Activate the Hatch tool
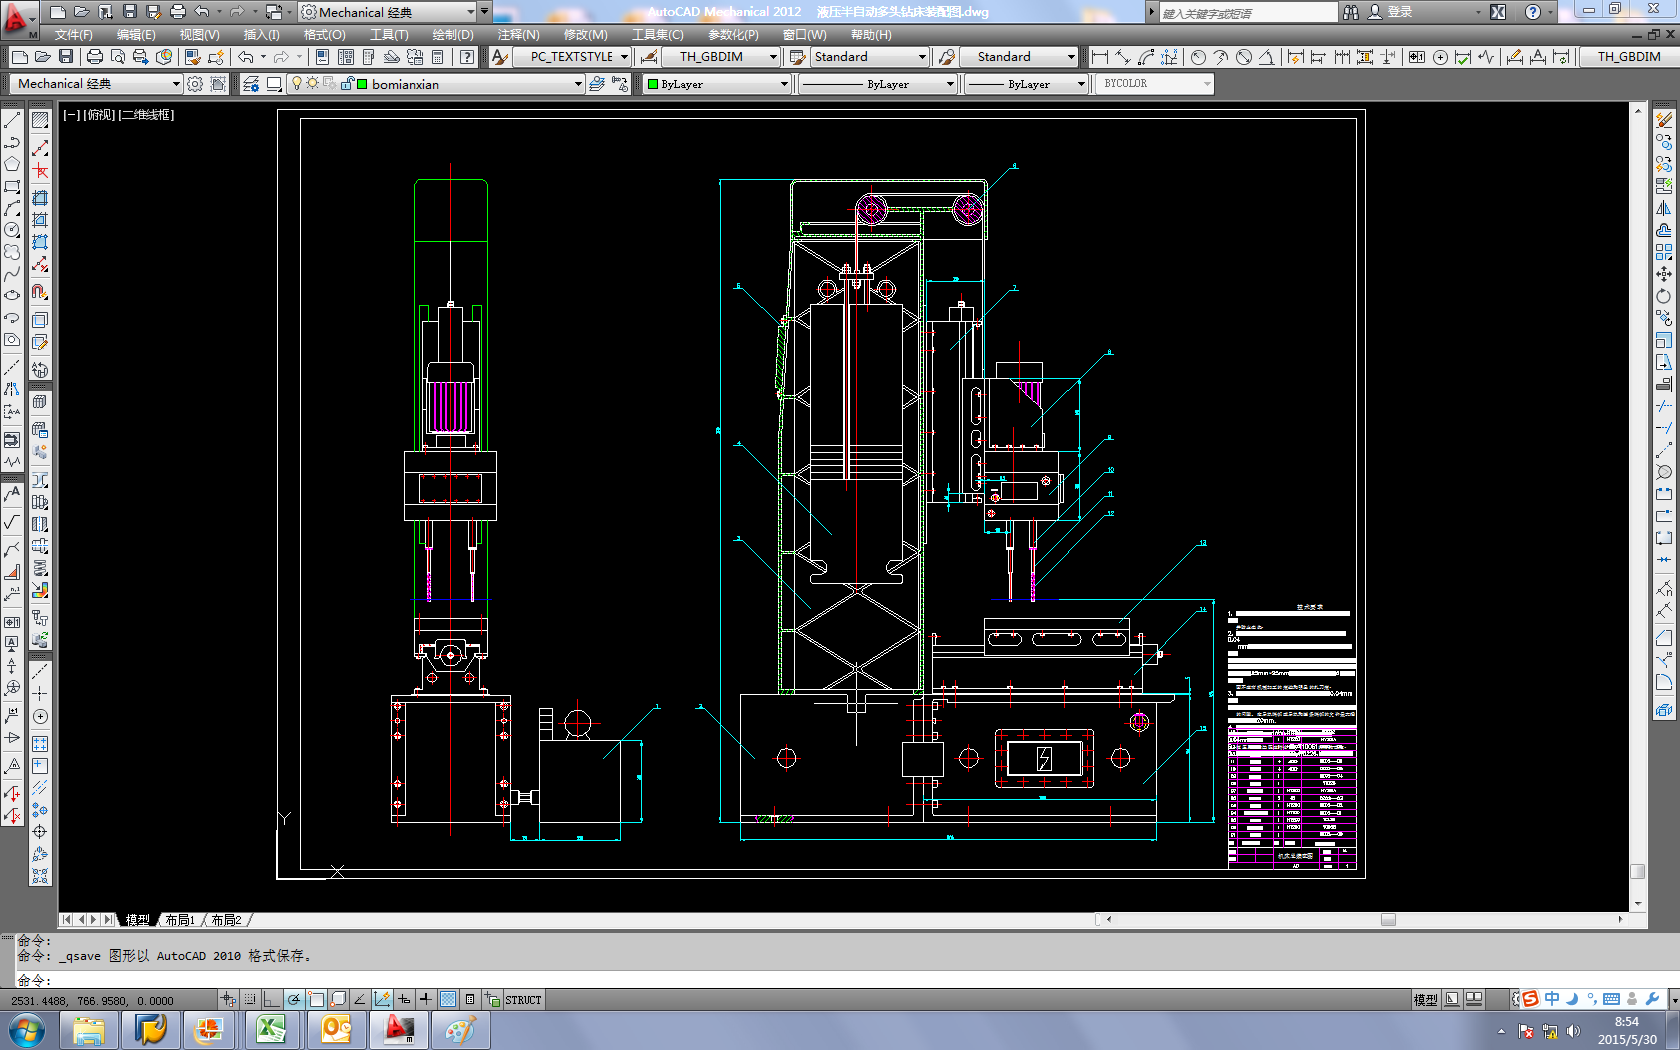The width and height of the screenshot is (1680, 1050). pyautogui.click(x=40, y=120)
